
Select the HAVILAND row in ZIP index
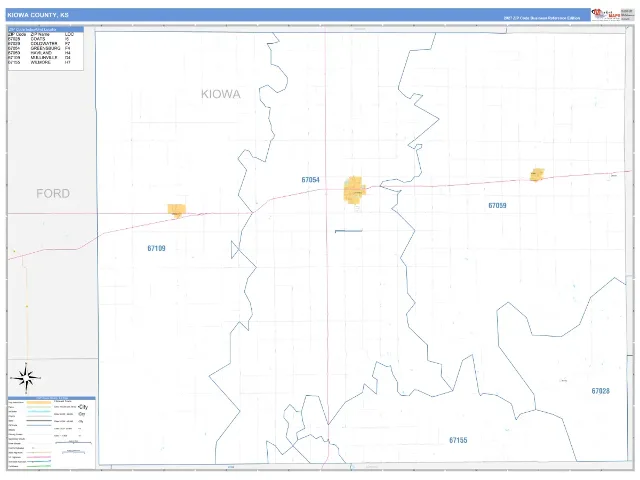pyautogui.click(x=39, y=53)
